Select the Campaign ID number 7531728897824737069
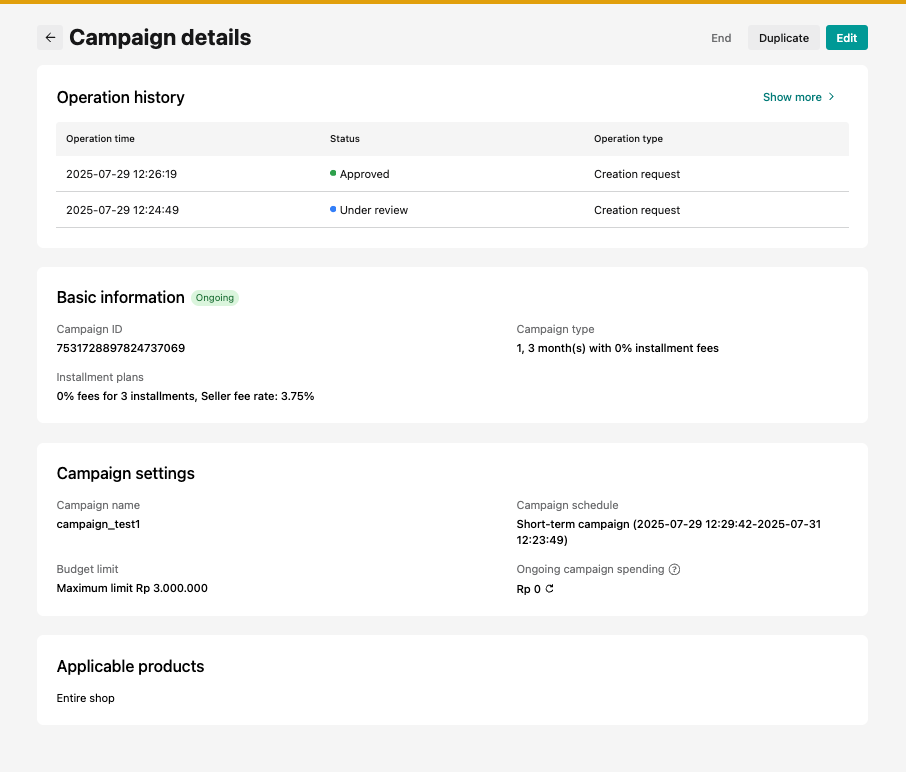906x772 pixels. click(121, 348)
